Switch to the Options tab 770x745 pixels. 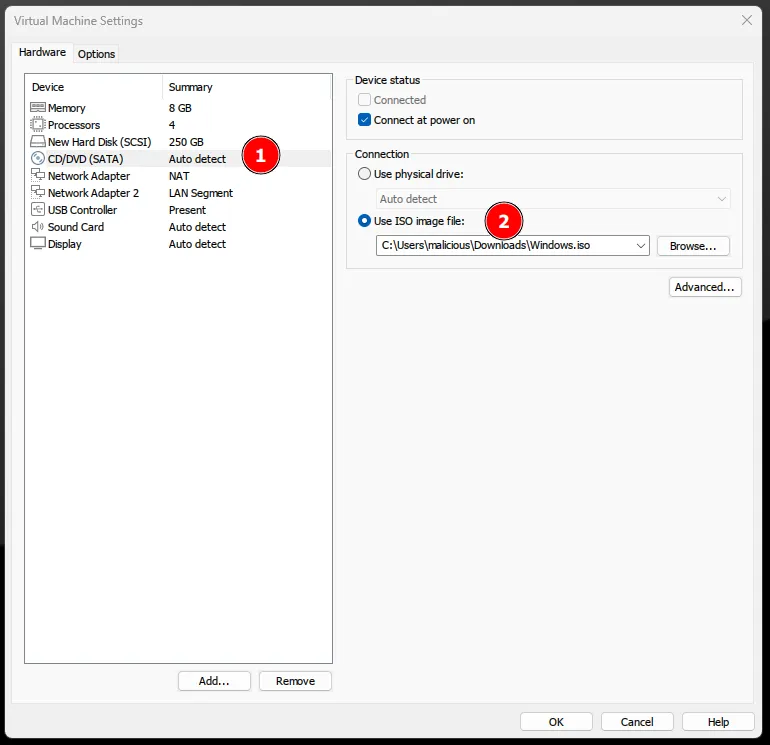96,54
